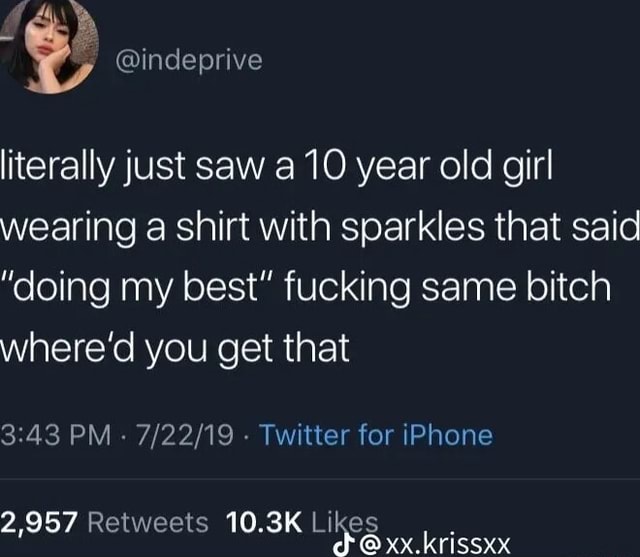This screenshot has height=557, width=640.
Task: Click the tweet's first line "literally just saw"
Action: (x=132, y=167)
